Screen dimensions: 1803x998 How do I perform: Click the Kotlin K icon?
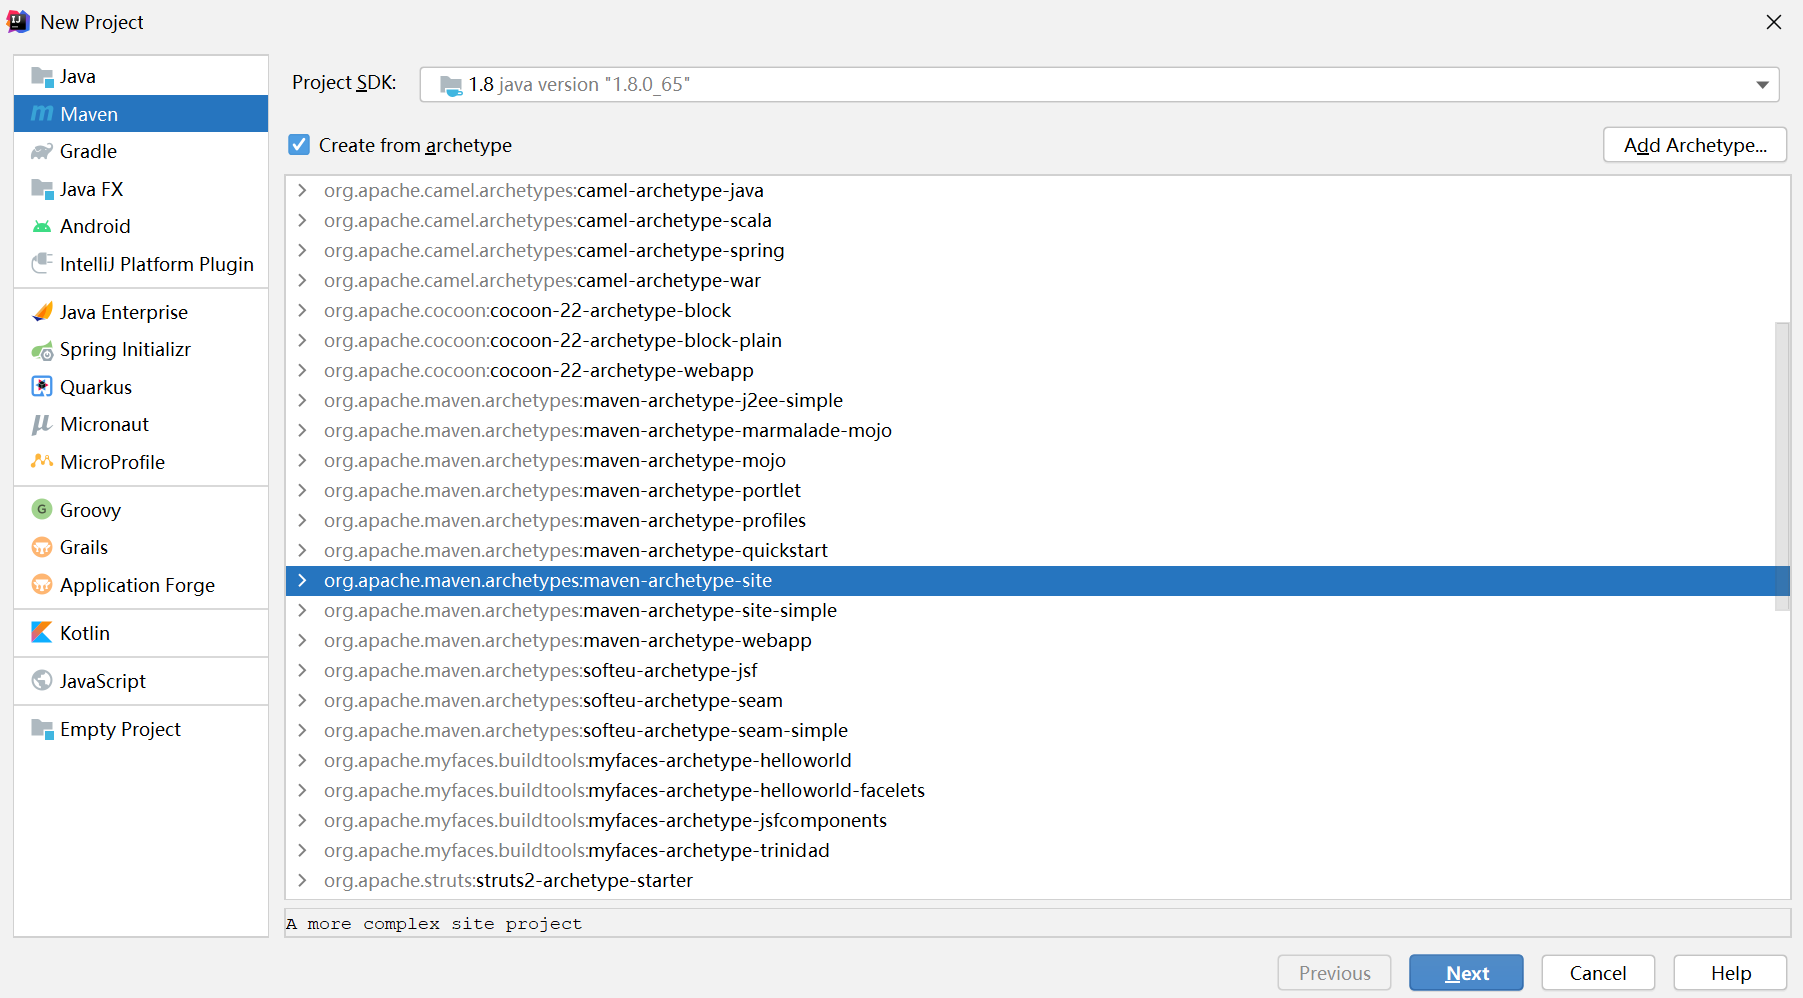(x=41, y=633)
